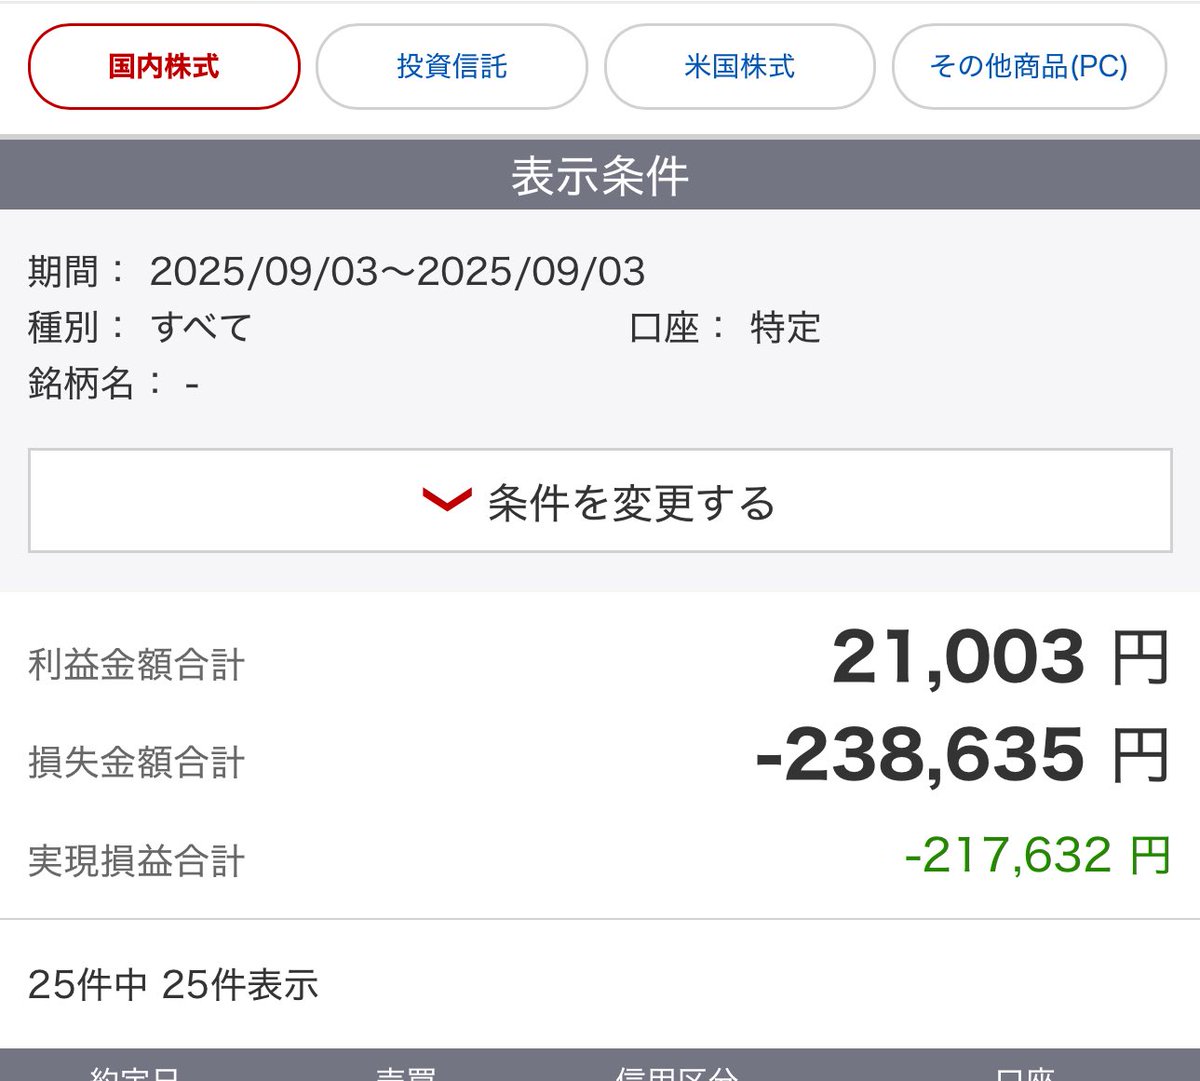Click the 表示条件 header bar

pyautogui.click(x=600, y=174)
